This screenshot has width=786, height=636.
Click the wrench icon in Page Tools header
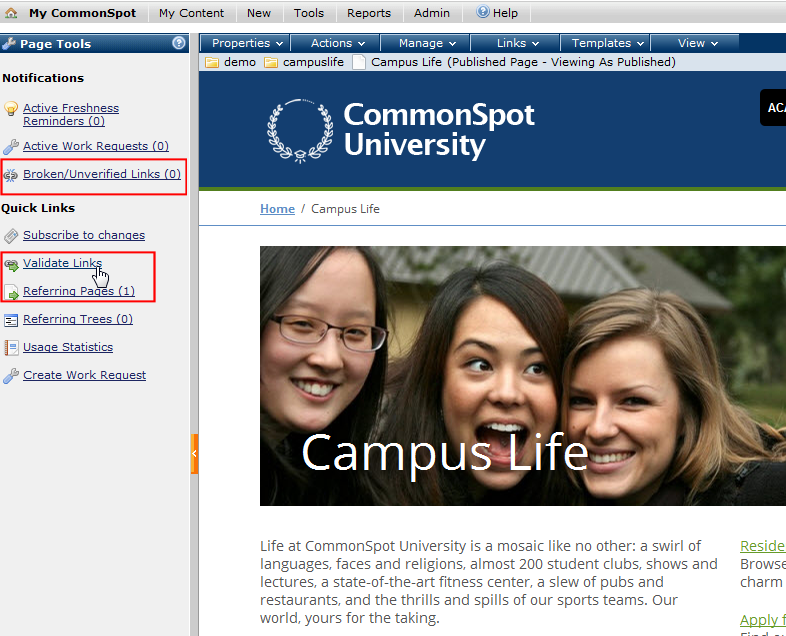coord(9,44)
